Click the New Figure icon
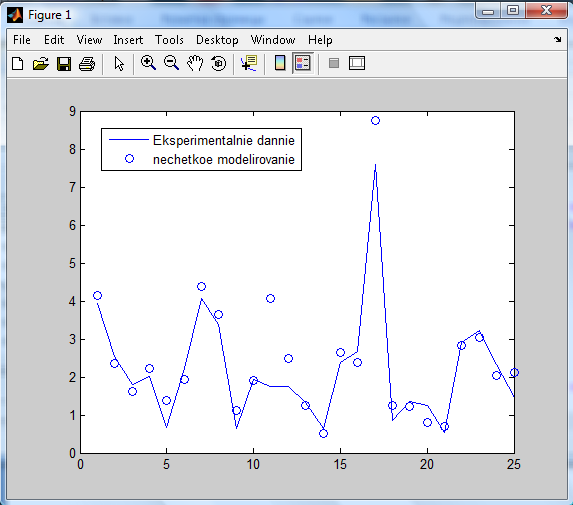 coord(18,64)
